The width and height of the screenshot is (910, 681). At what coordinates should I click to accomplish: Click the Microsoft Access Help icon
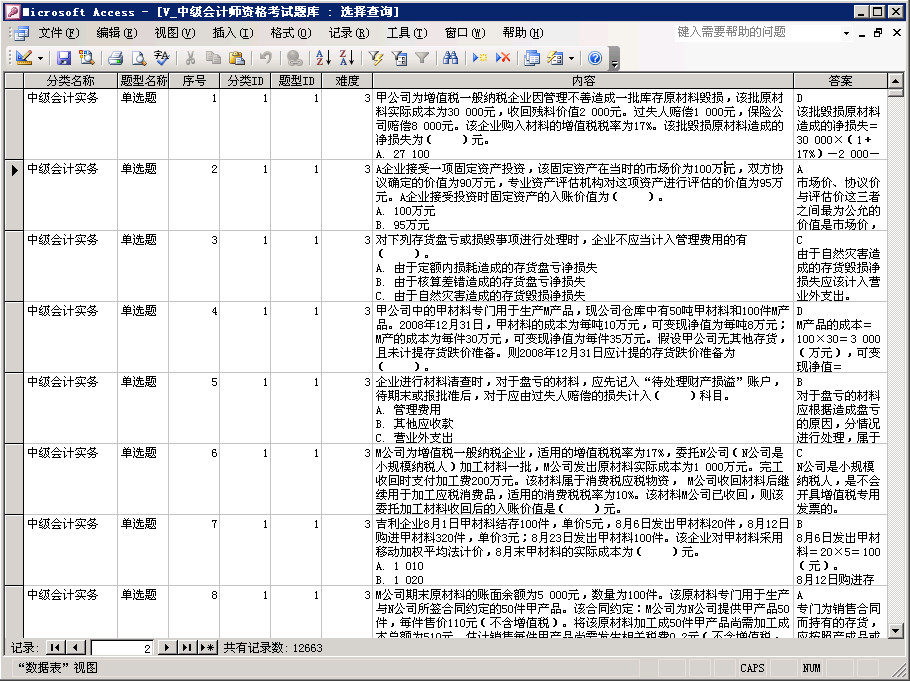click(x=595, y=57)
